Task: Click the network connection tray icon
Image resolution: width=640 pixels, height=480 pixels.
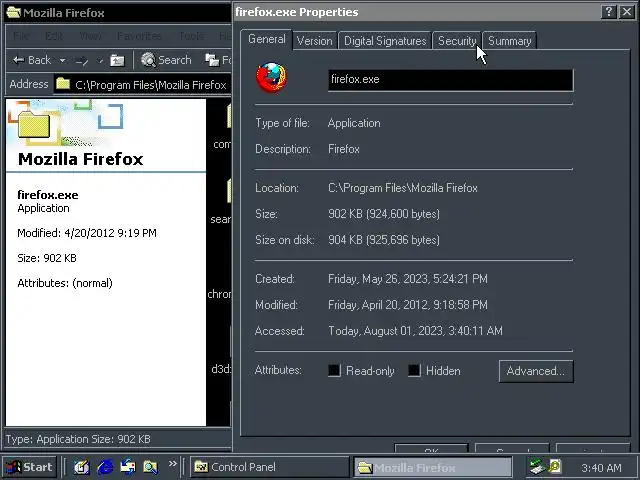Action: (x=536, y=467)
